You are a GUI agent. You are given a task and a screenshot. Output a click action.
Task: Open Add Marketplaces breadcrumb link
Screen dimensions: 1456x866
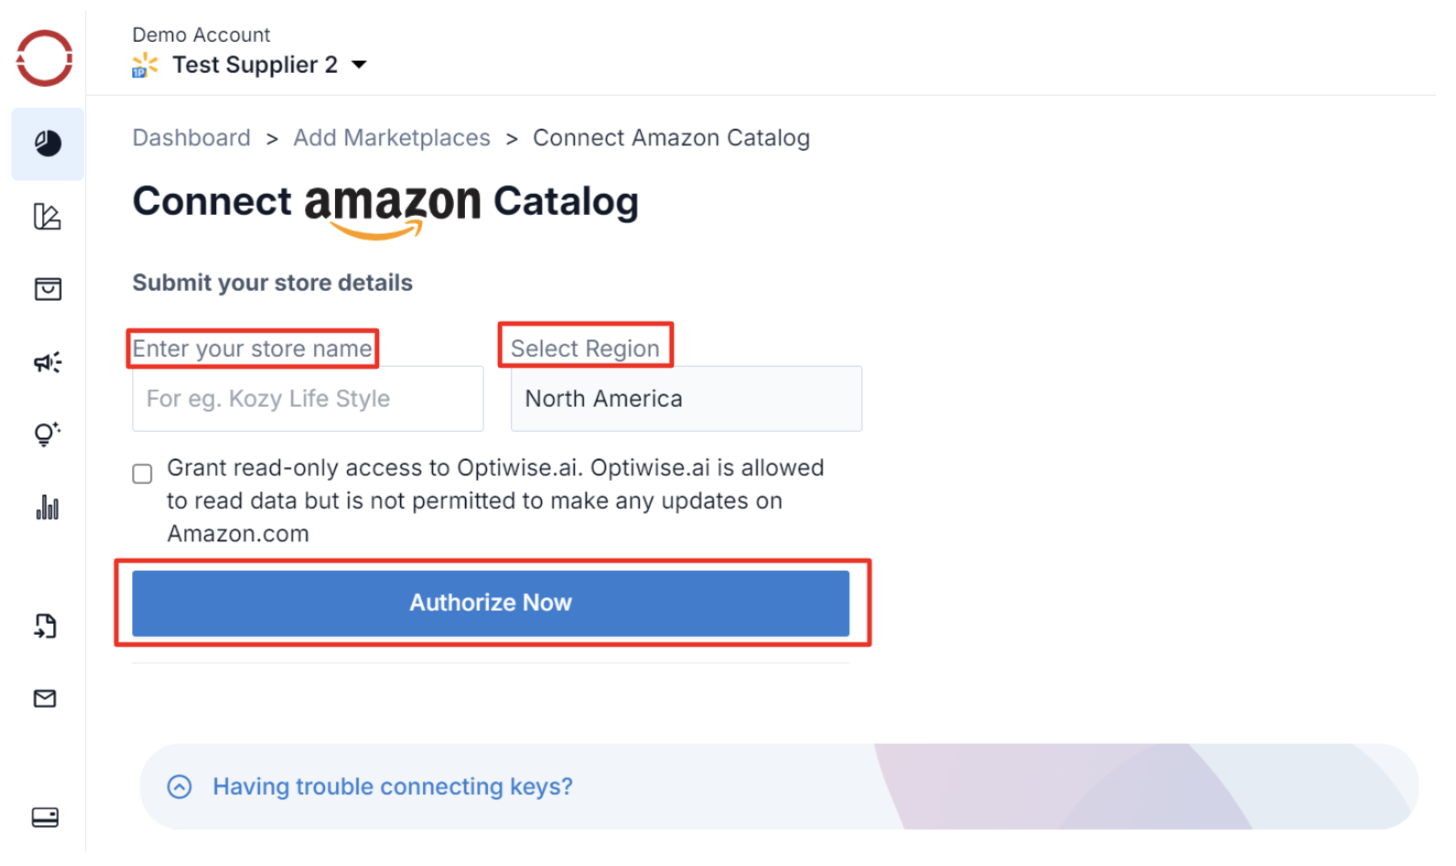pyautogui.click(x=391, y=138)
